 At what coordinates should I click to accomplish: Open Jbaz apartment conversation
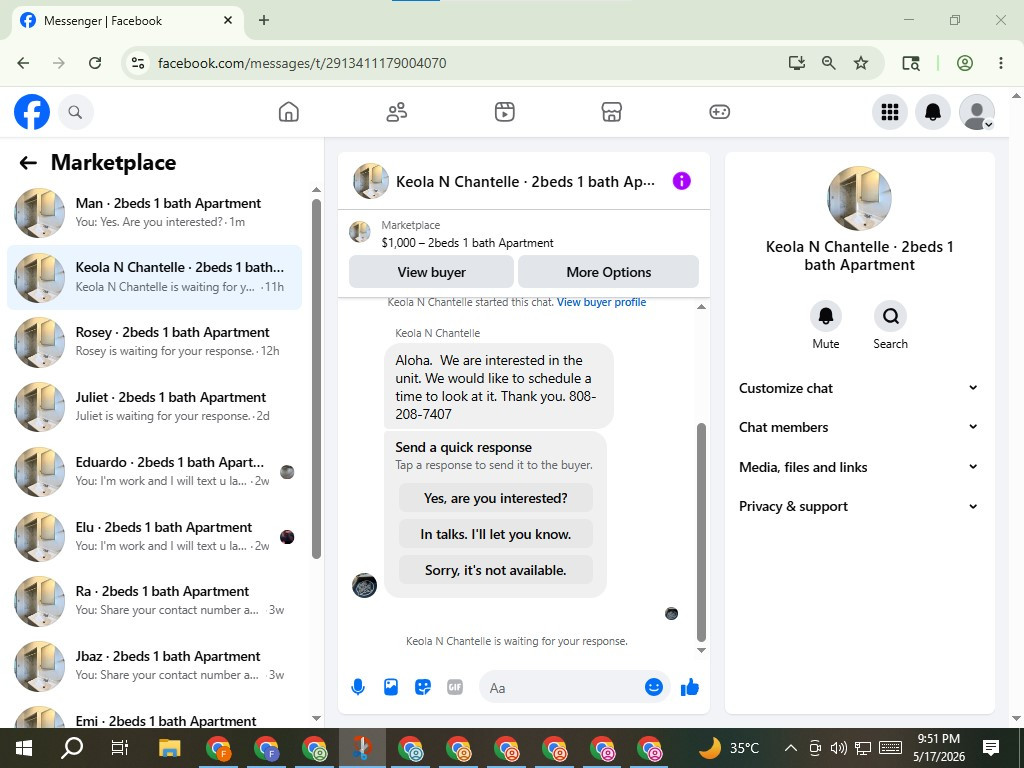[155, 665]
